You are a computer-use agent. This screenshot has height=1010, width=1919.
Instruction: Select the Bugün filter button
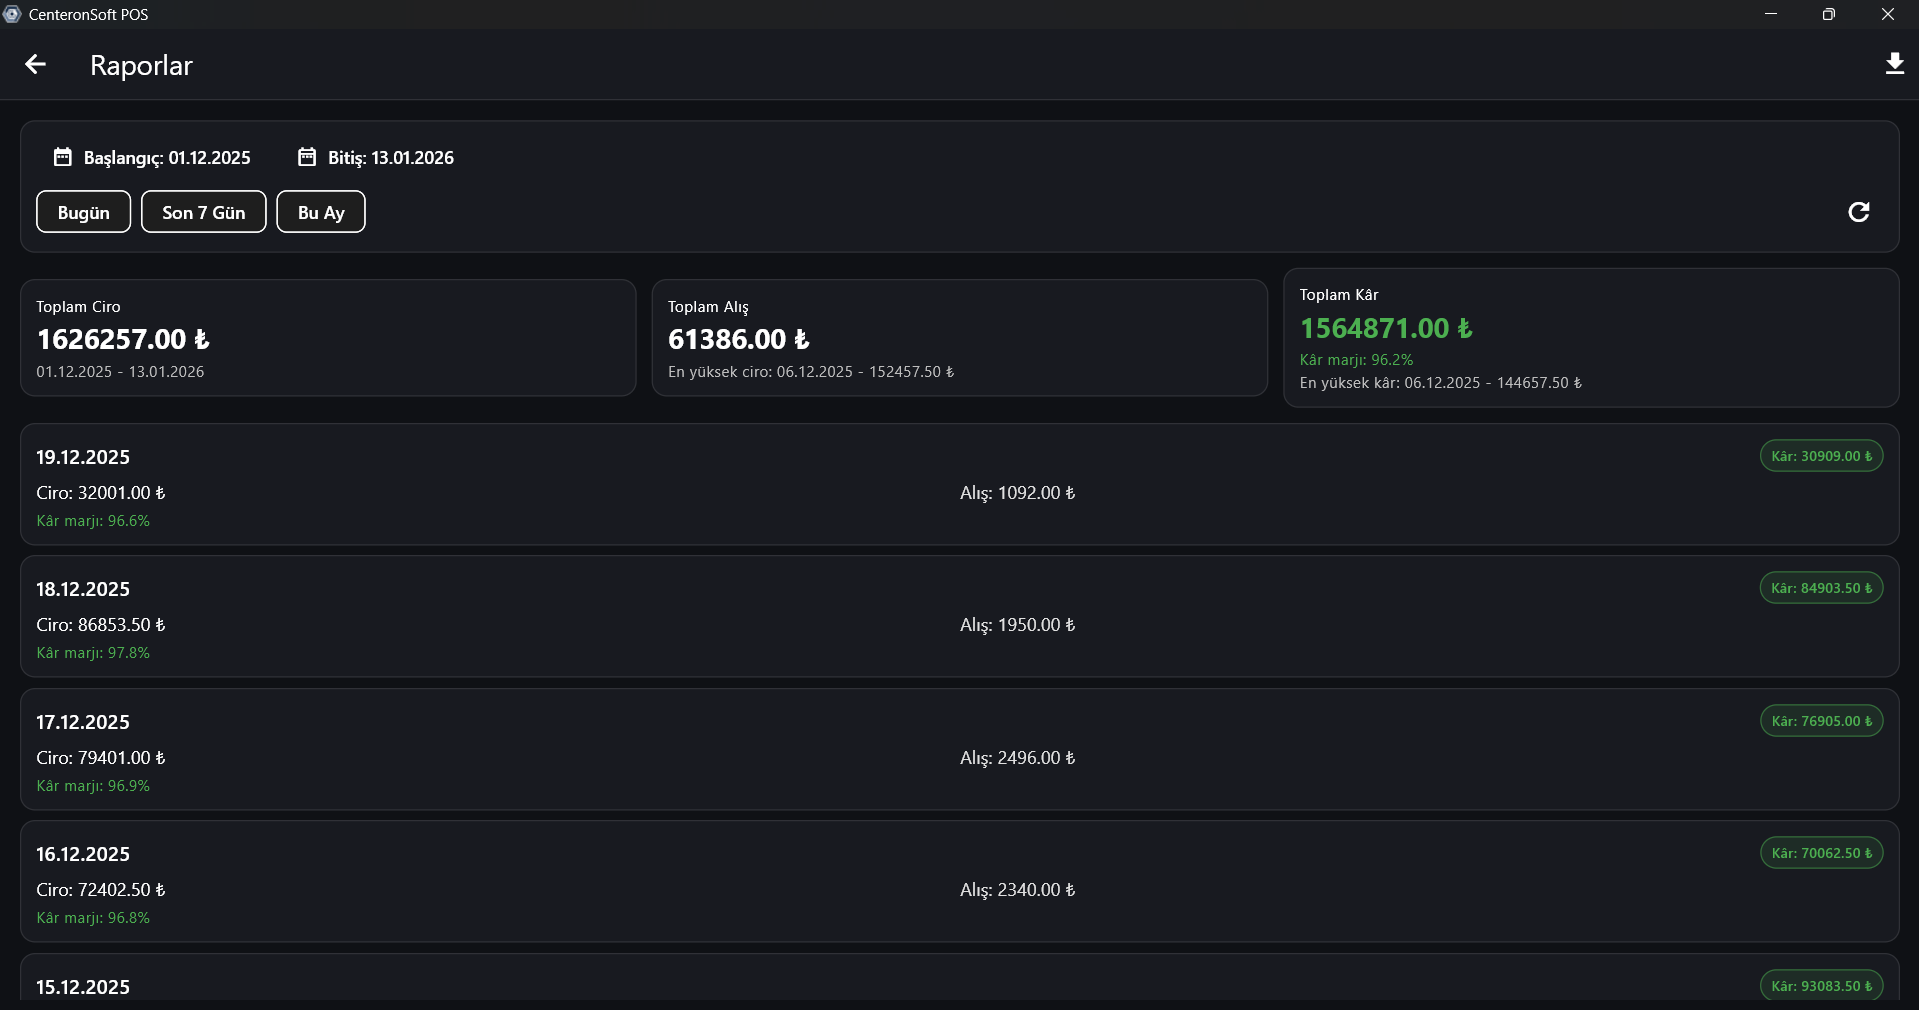[x=84, y=212]
